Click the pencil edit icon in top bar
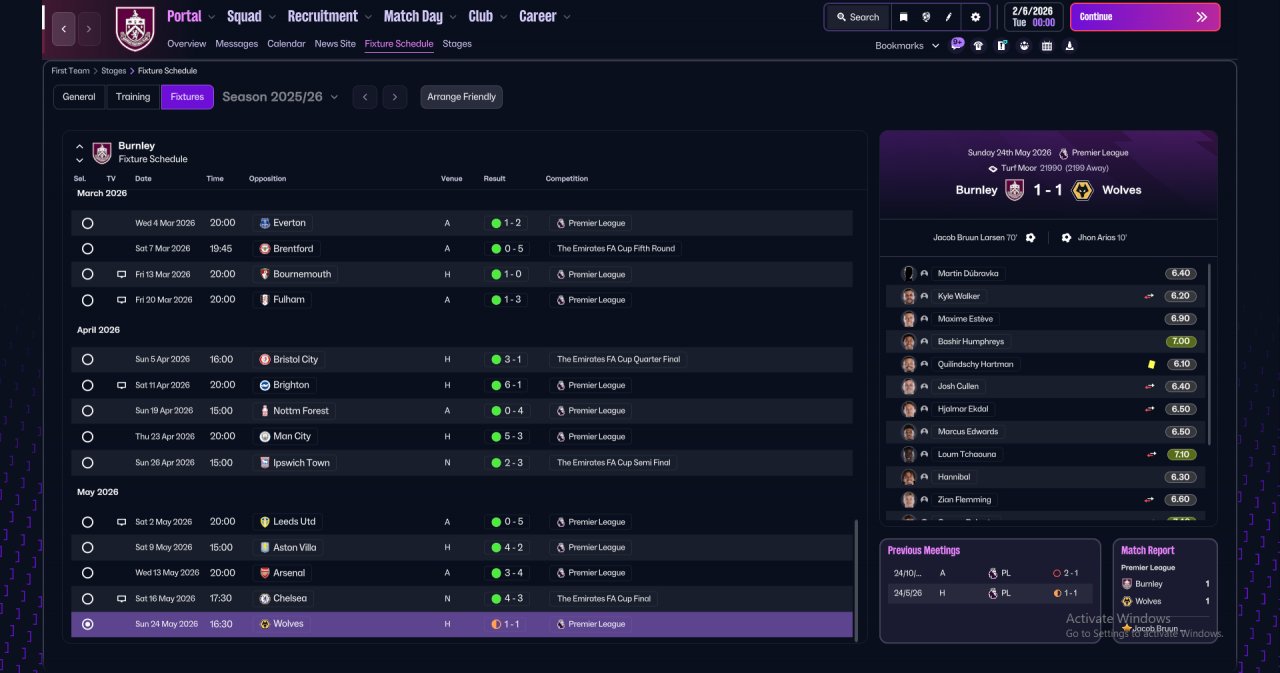 click(x=950, y=17)
